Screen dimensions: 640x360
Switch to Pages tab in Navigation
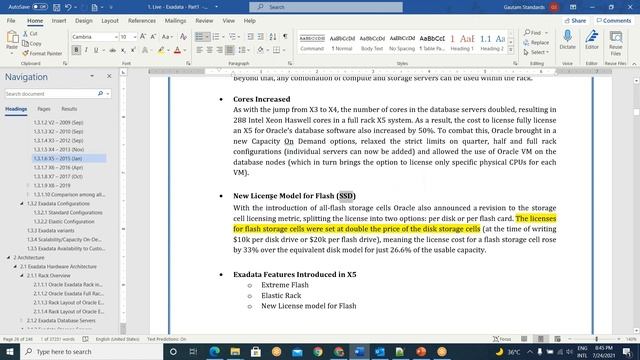[44, 109]
